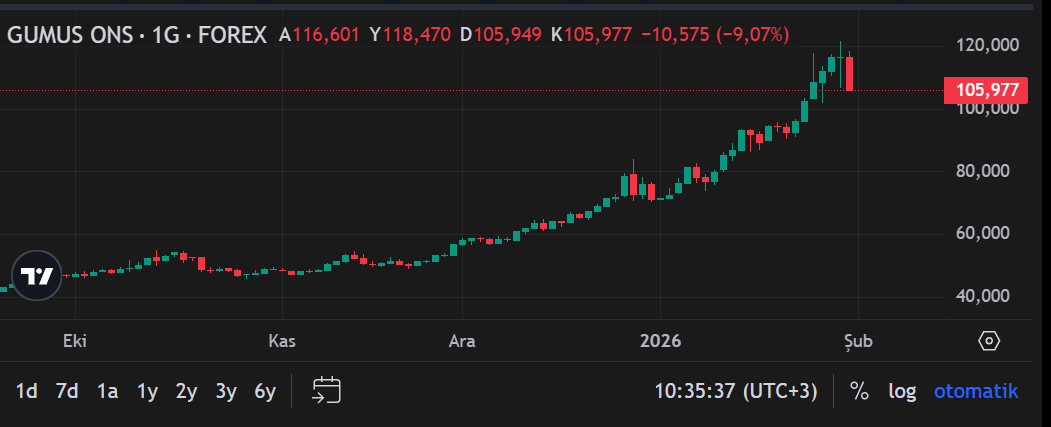
Task: Set the chart range to 1y
Action: coord(147,391)
